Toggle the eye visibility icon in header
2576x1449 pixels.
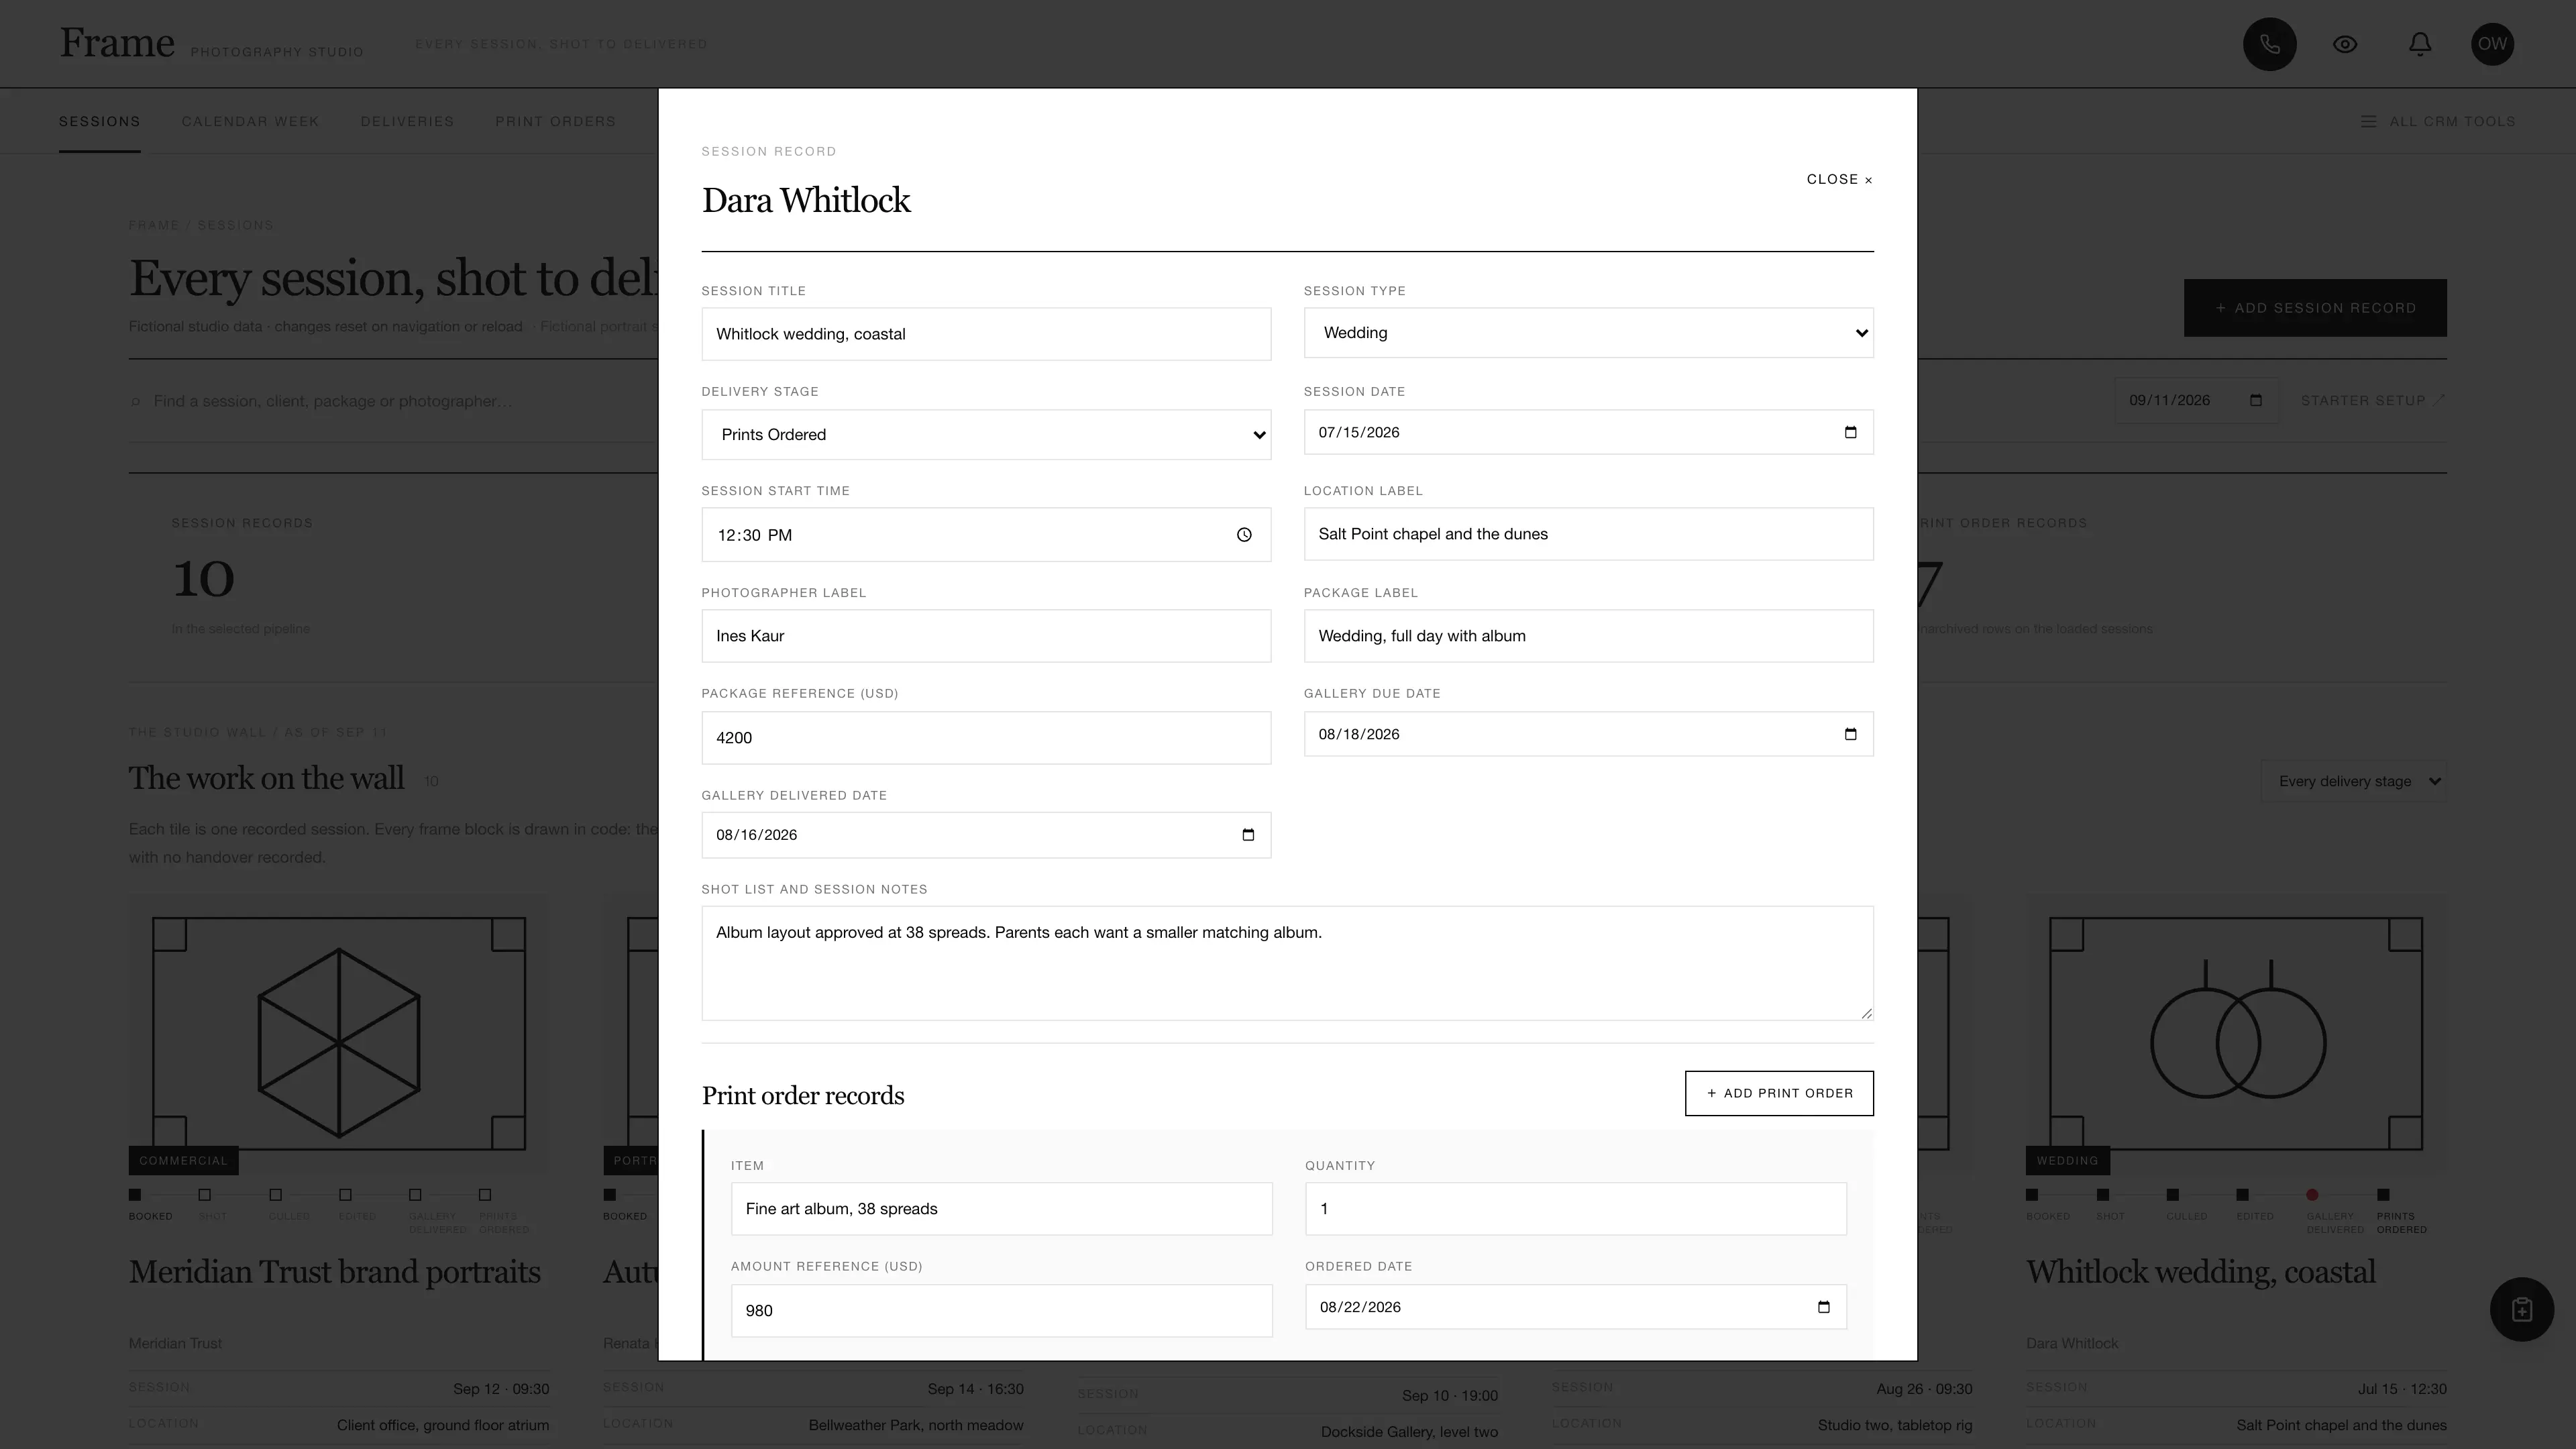2345,44
